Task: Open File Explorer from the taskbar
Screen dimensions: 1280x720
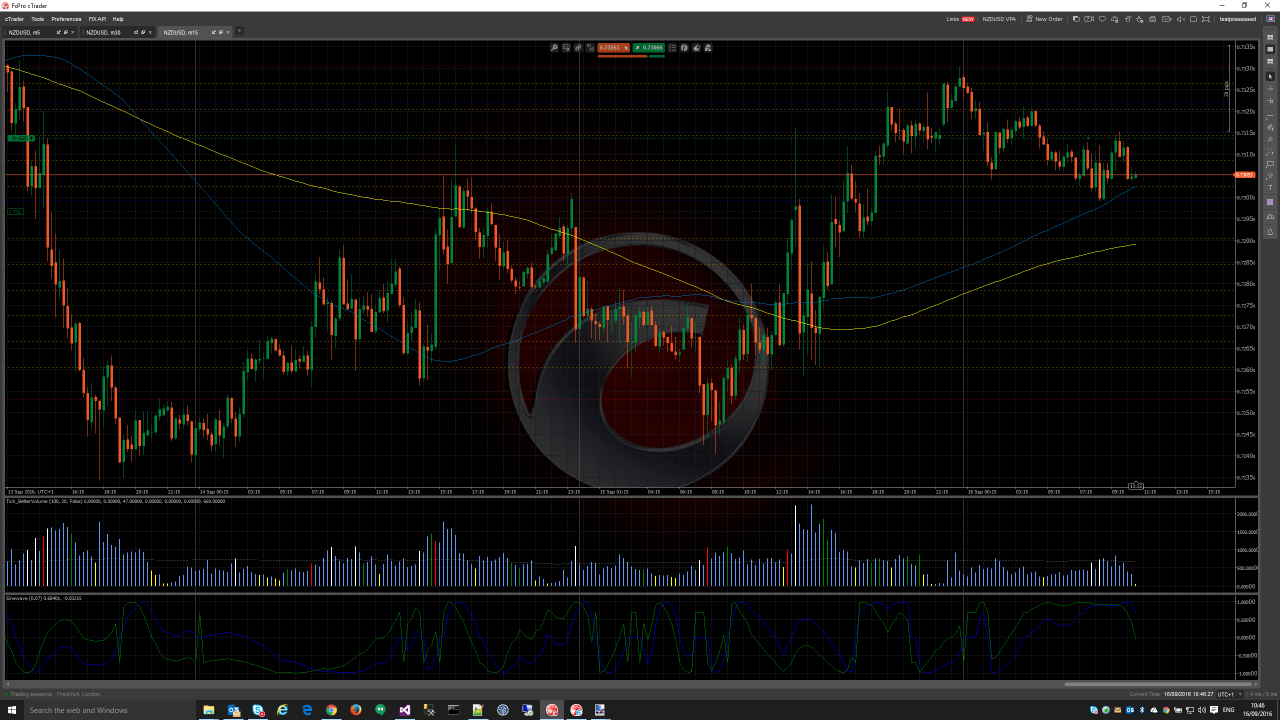Action: (209, 710)
